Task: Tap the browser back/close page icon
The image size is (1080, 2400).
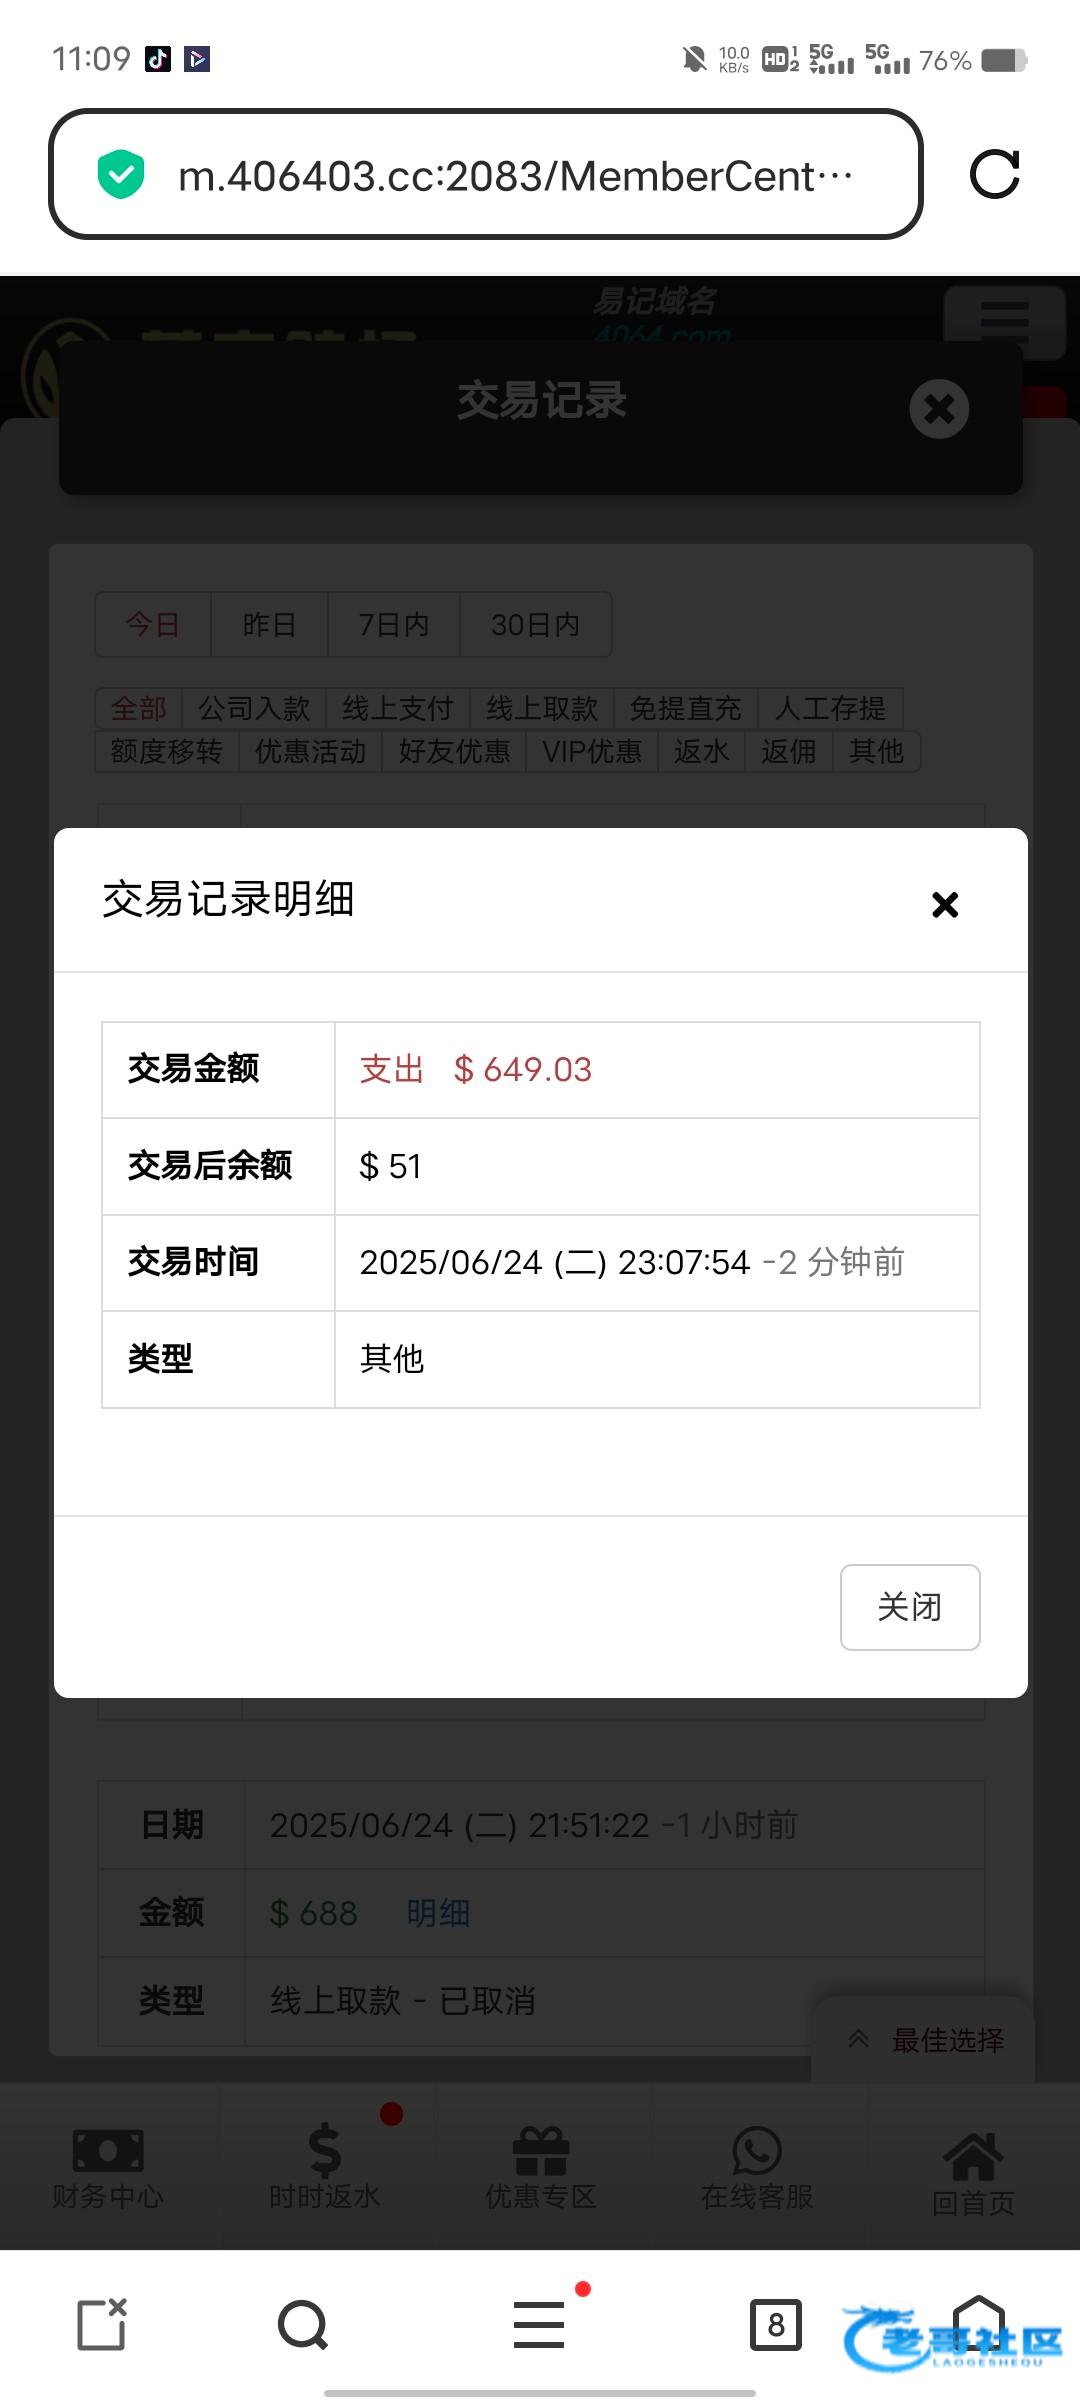Action: pyautogui.click(x=102, y=2325)
